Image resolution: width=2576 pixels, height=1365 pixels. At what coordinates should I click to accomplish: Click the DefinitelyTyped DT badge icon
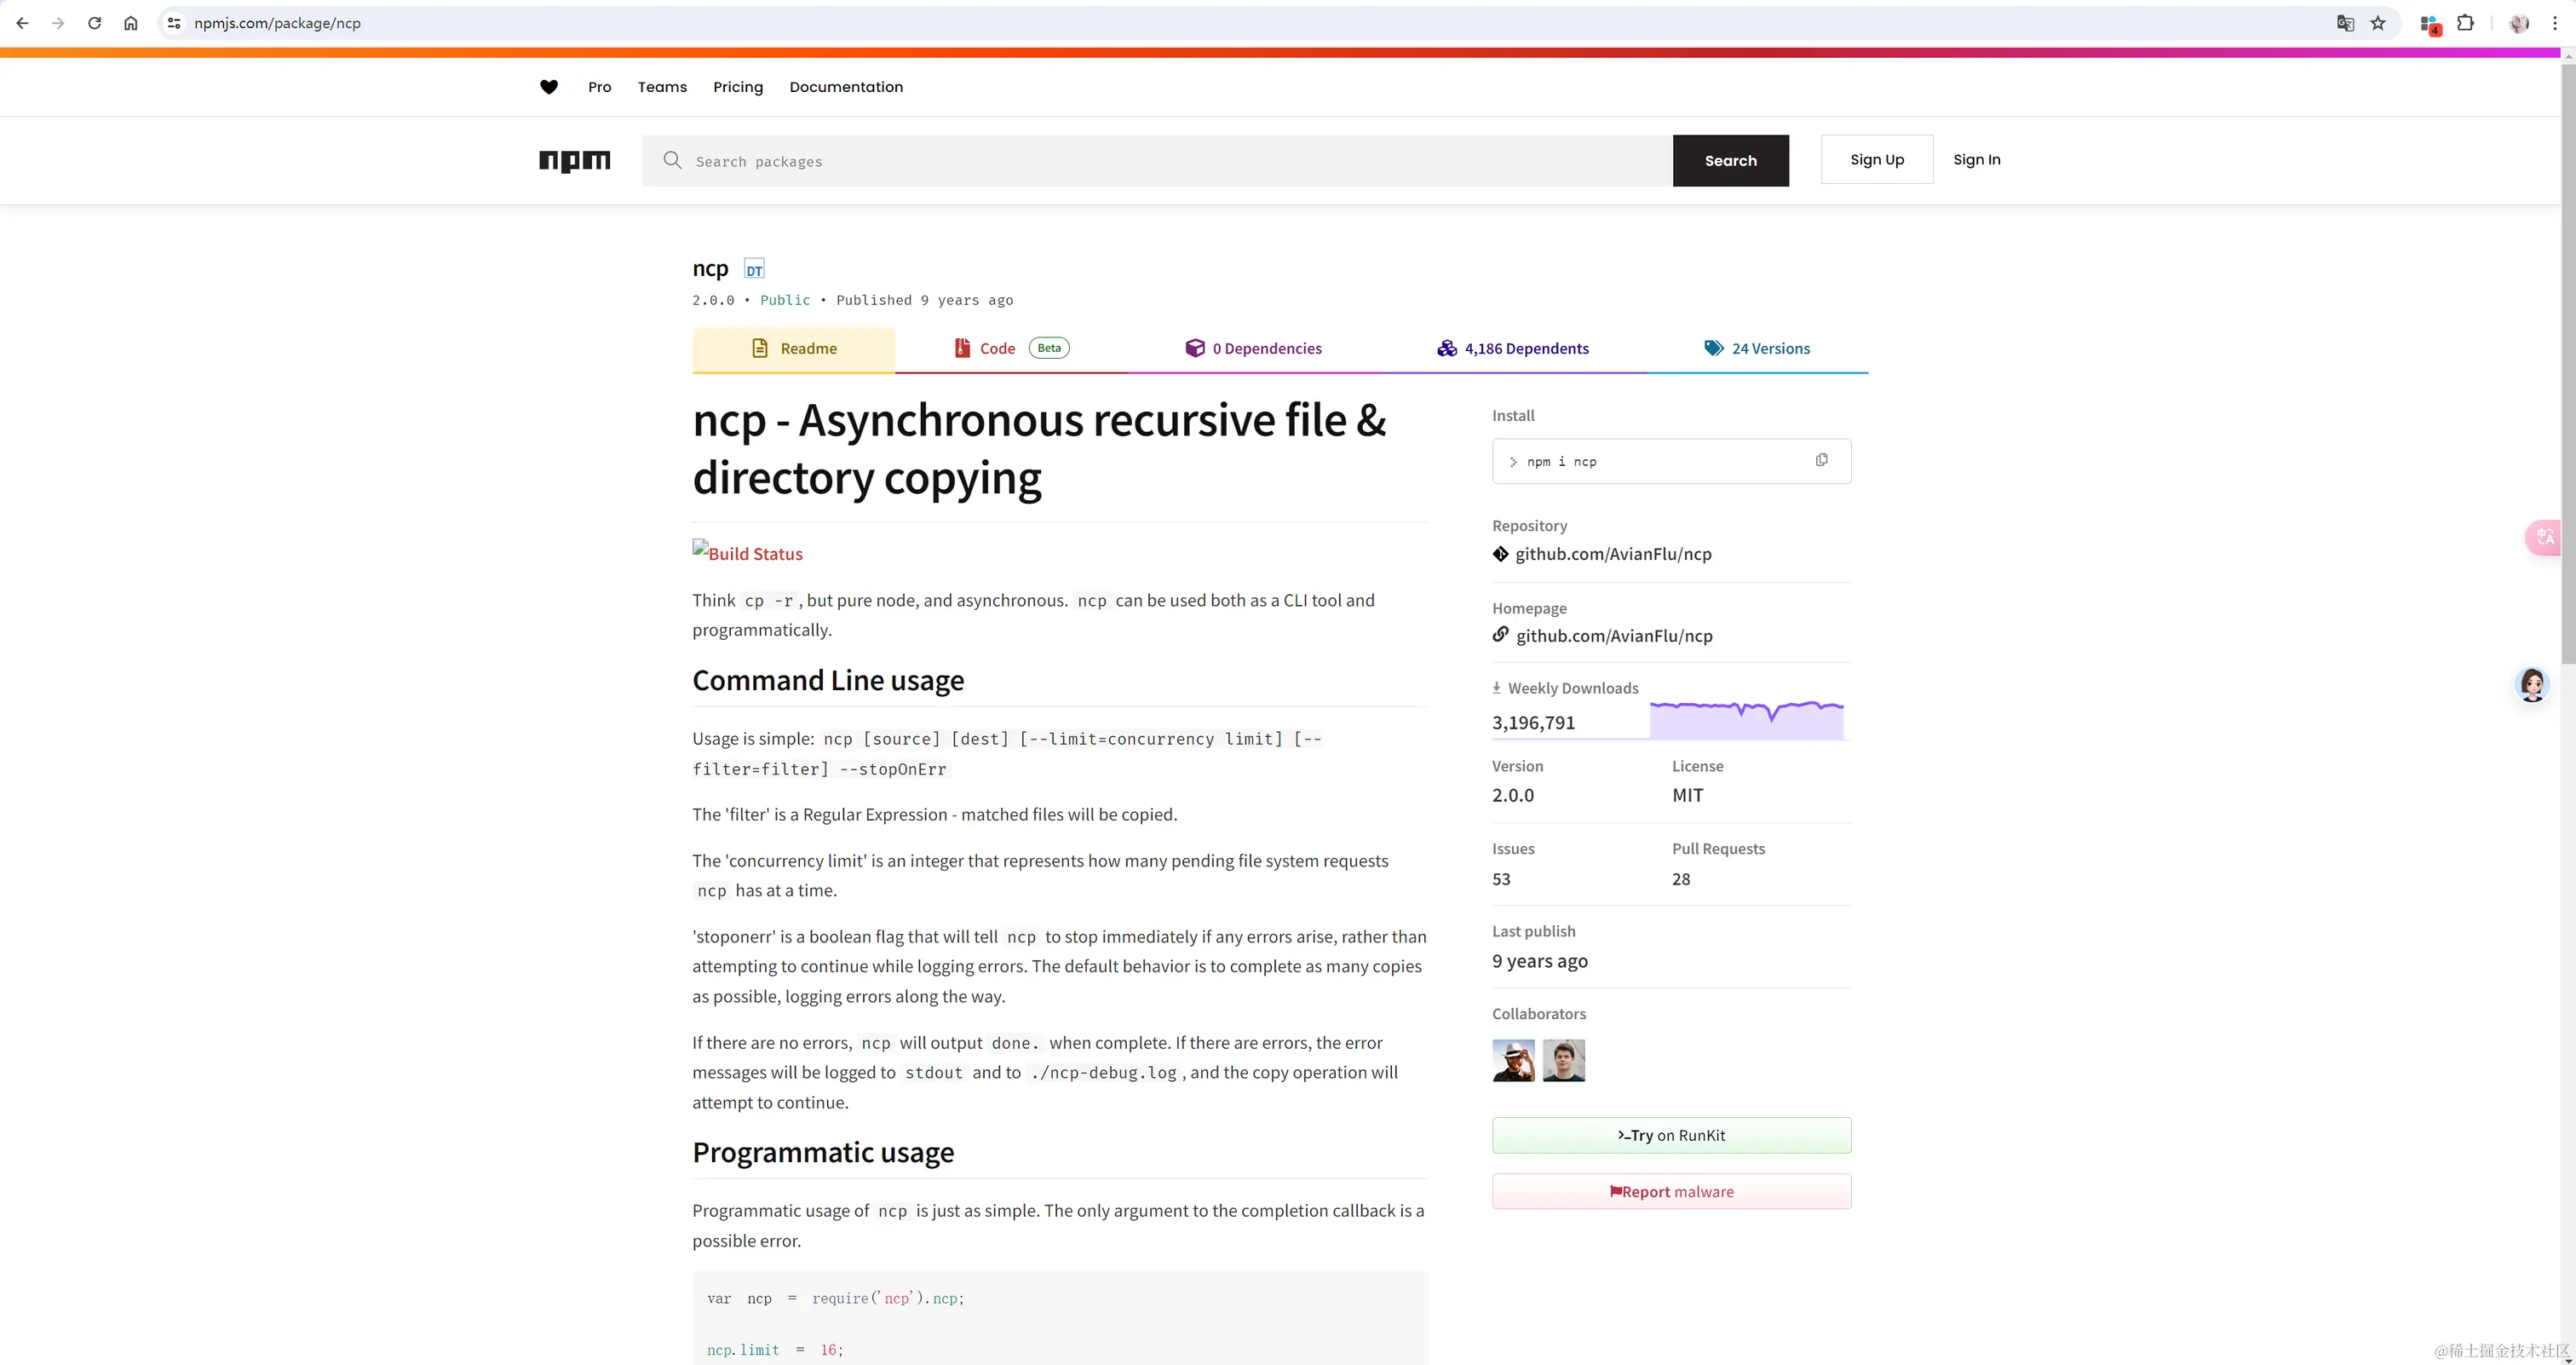[x=754, y=269]
